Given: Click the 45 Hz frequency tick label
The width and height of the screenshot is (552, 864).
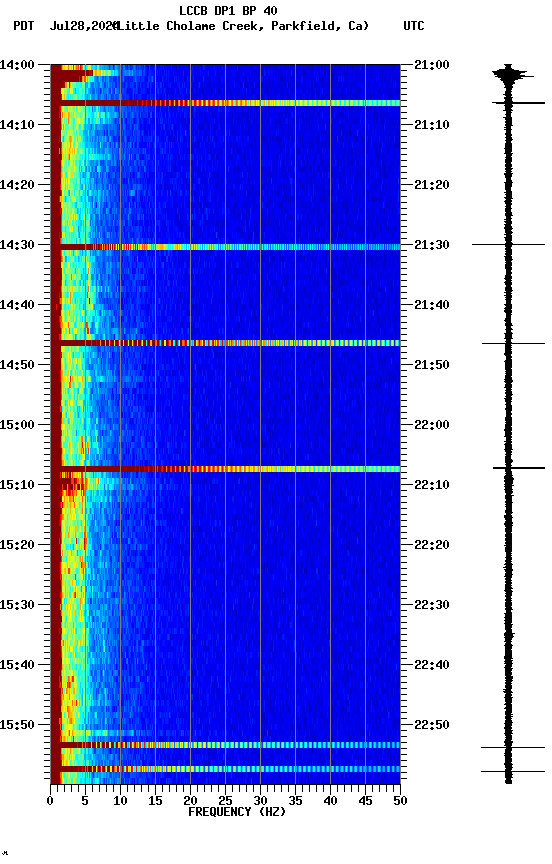Looking at the screenshot, I should [x=365, y=801].
